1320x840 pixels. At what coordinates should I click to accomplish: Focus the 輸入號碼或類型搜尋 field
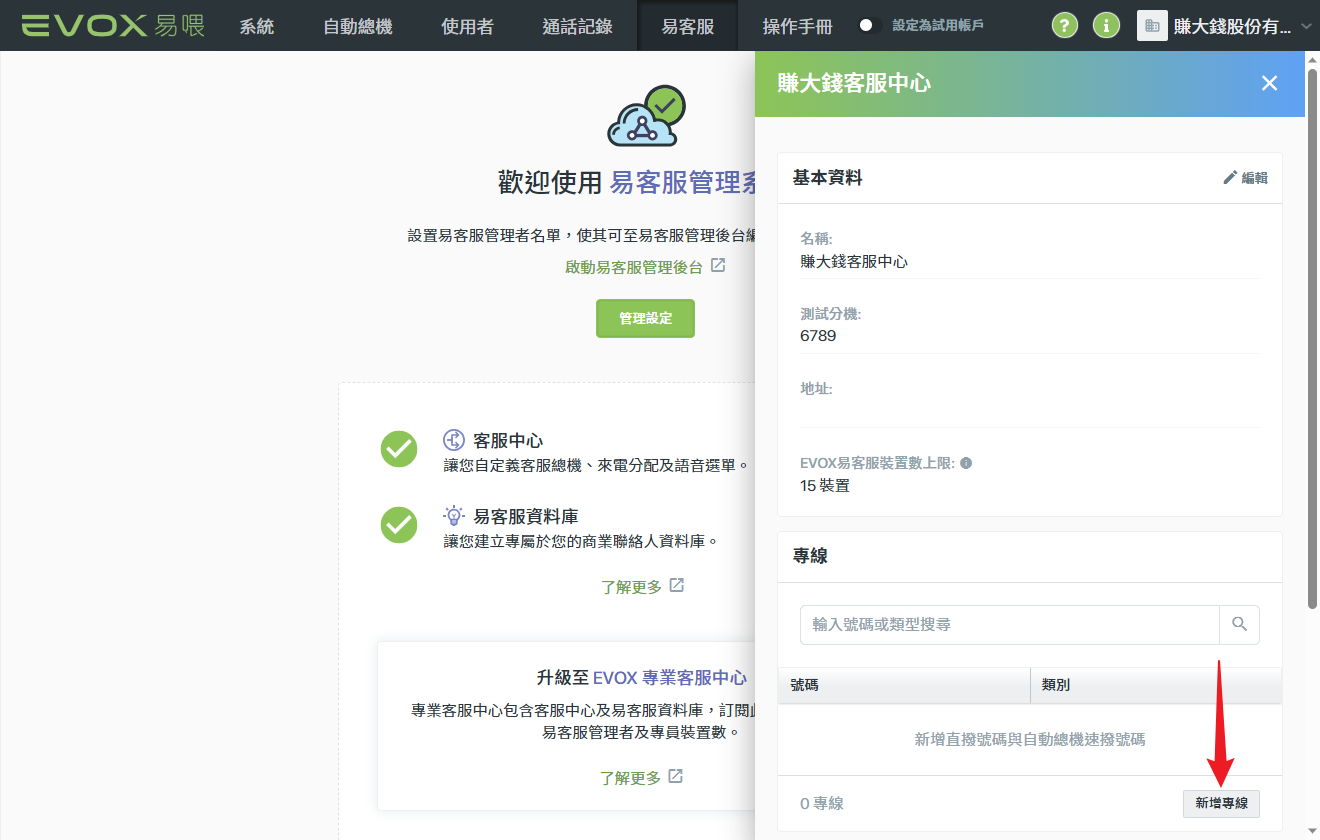[1010, 624]
